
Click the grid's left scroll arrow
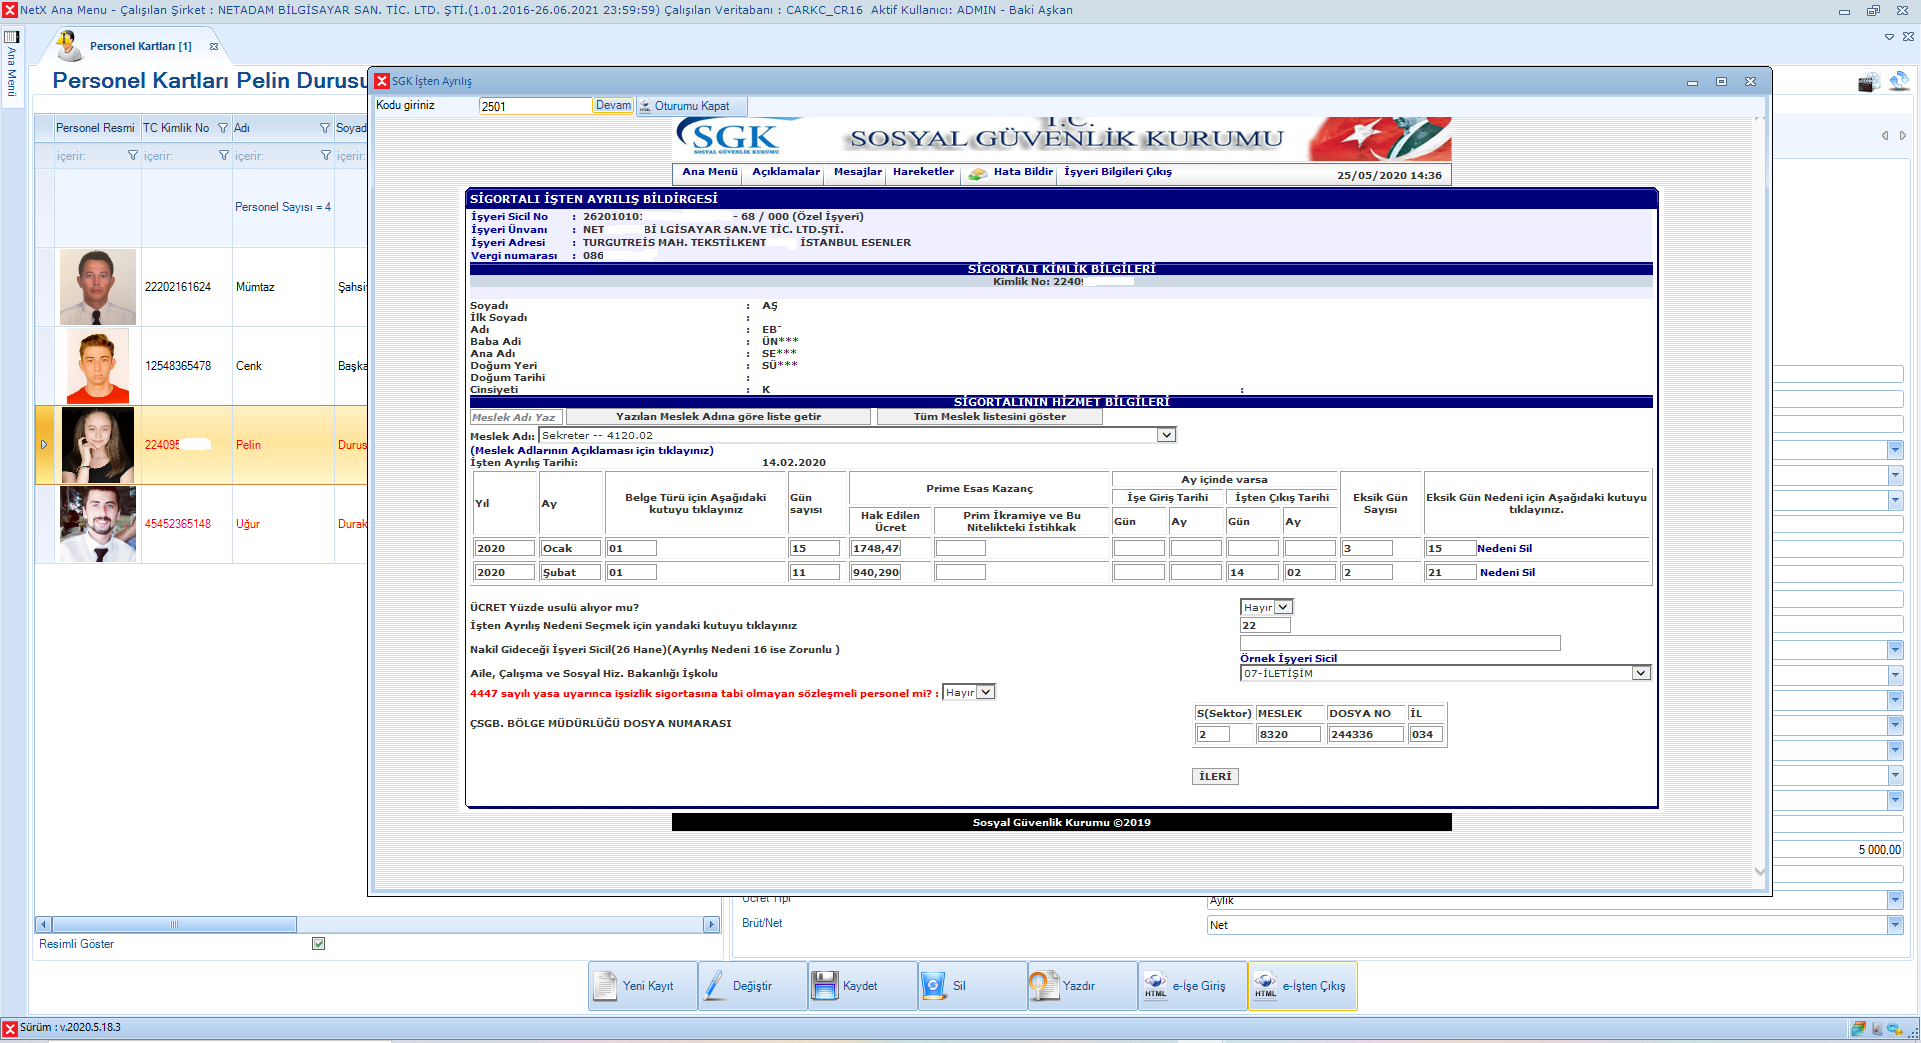43,925
